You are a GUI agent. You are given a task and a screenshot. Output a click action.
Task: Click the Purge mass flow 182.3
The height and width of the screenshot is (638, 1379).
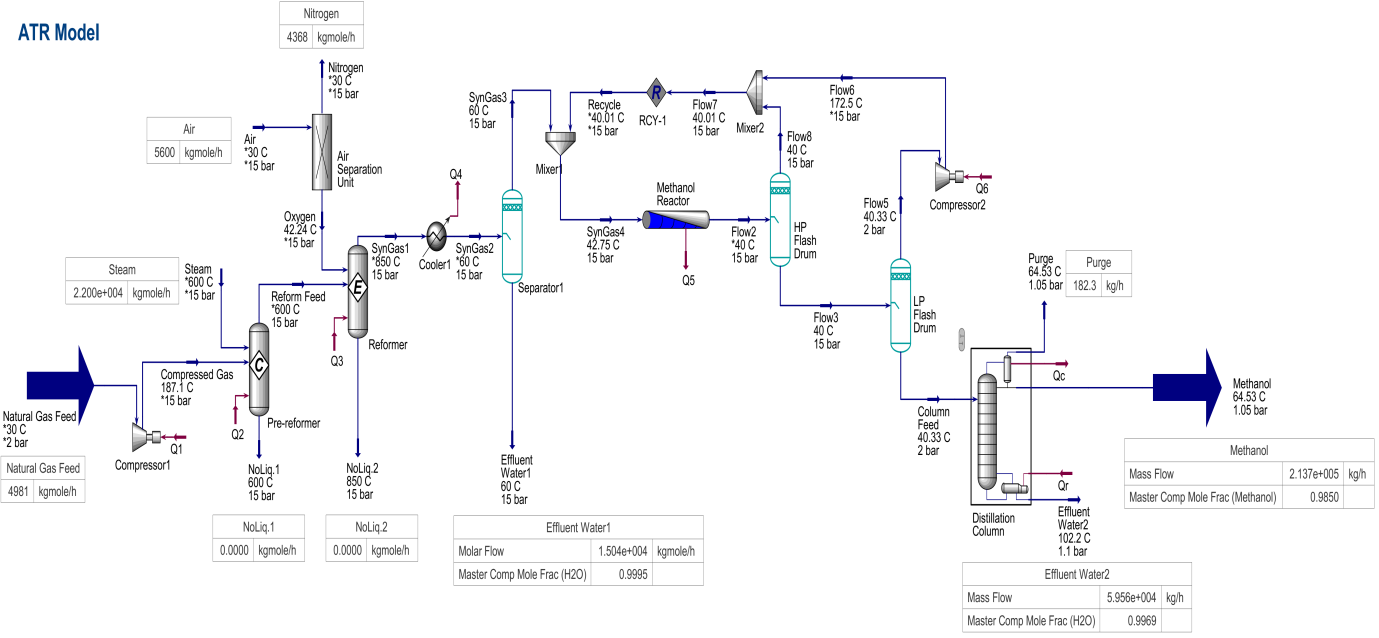point(1084,285)
